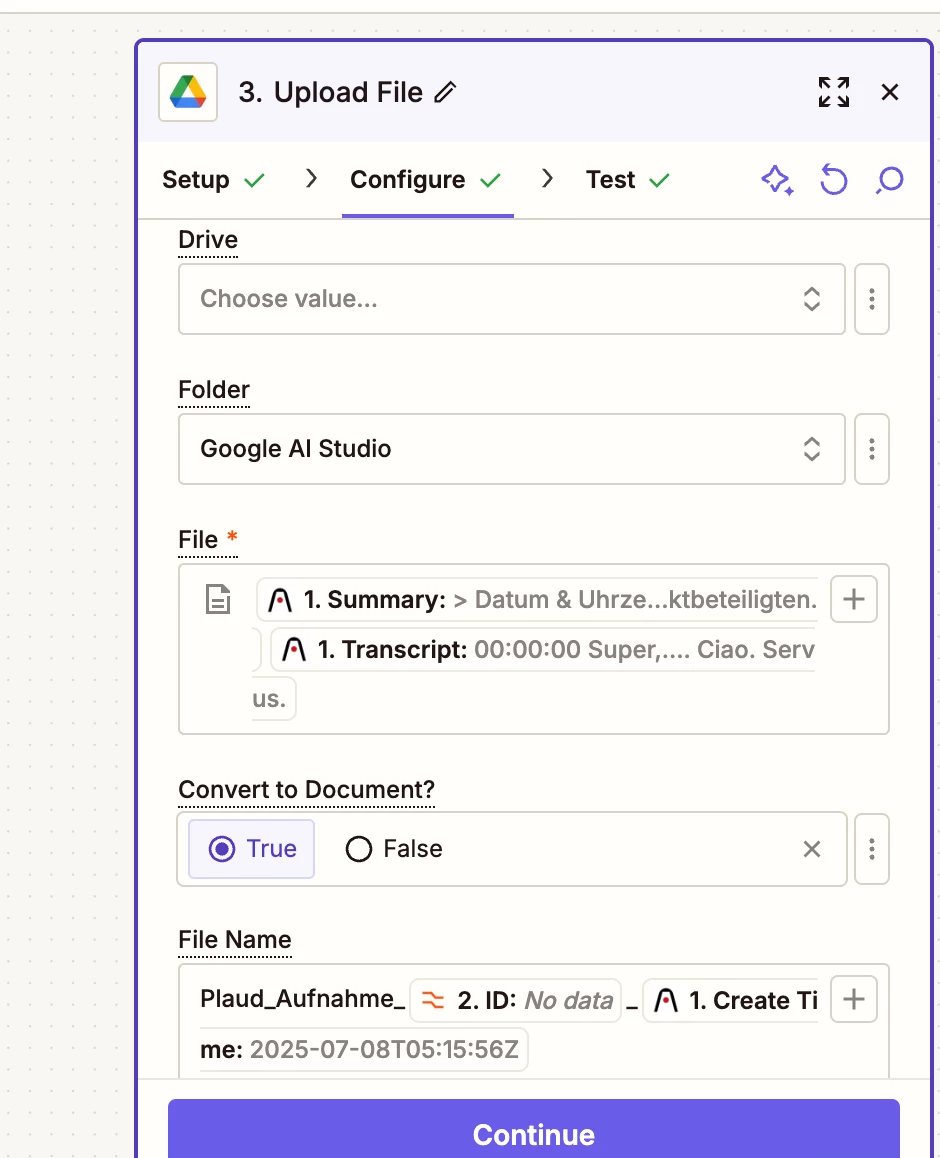Expand the step panel to full screen

point(833,93)
